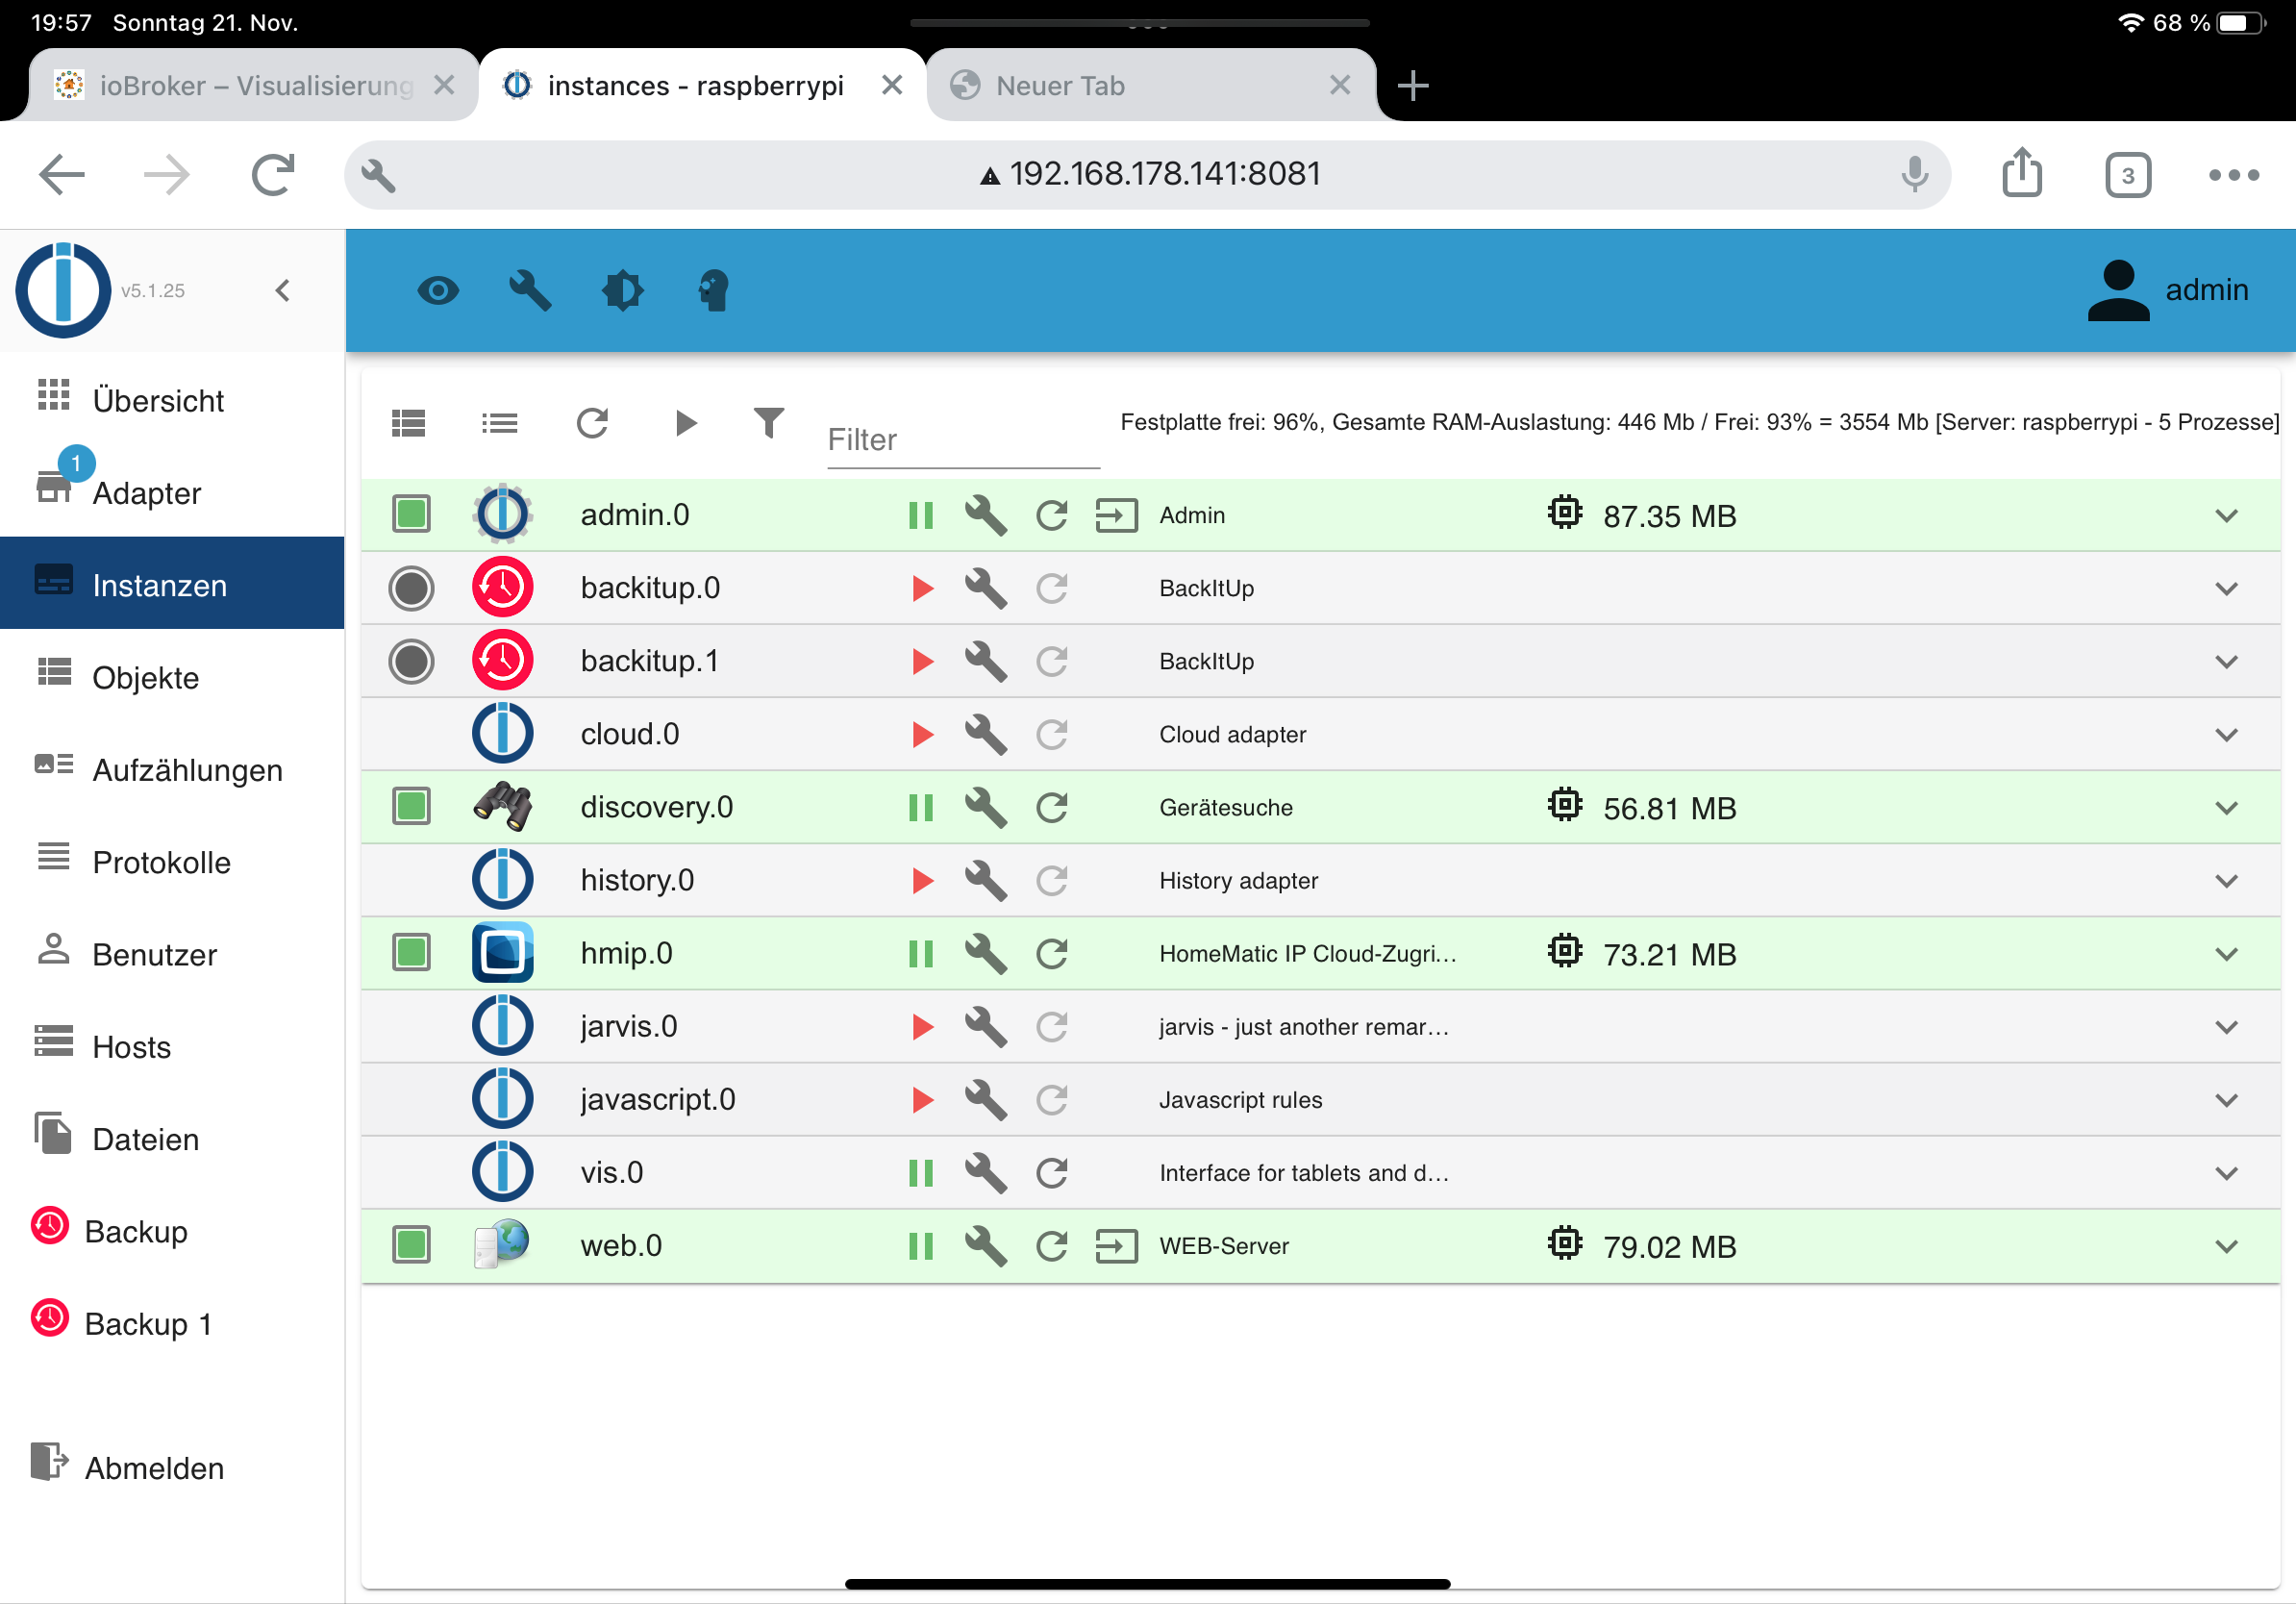The height and width of the screenshot is (1604, 2296).
Task: Expand the cloud.0 row details
Action: pyautogui.click(x=2226, y=734)
